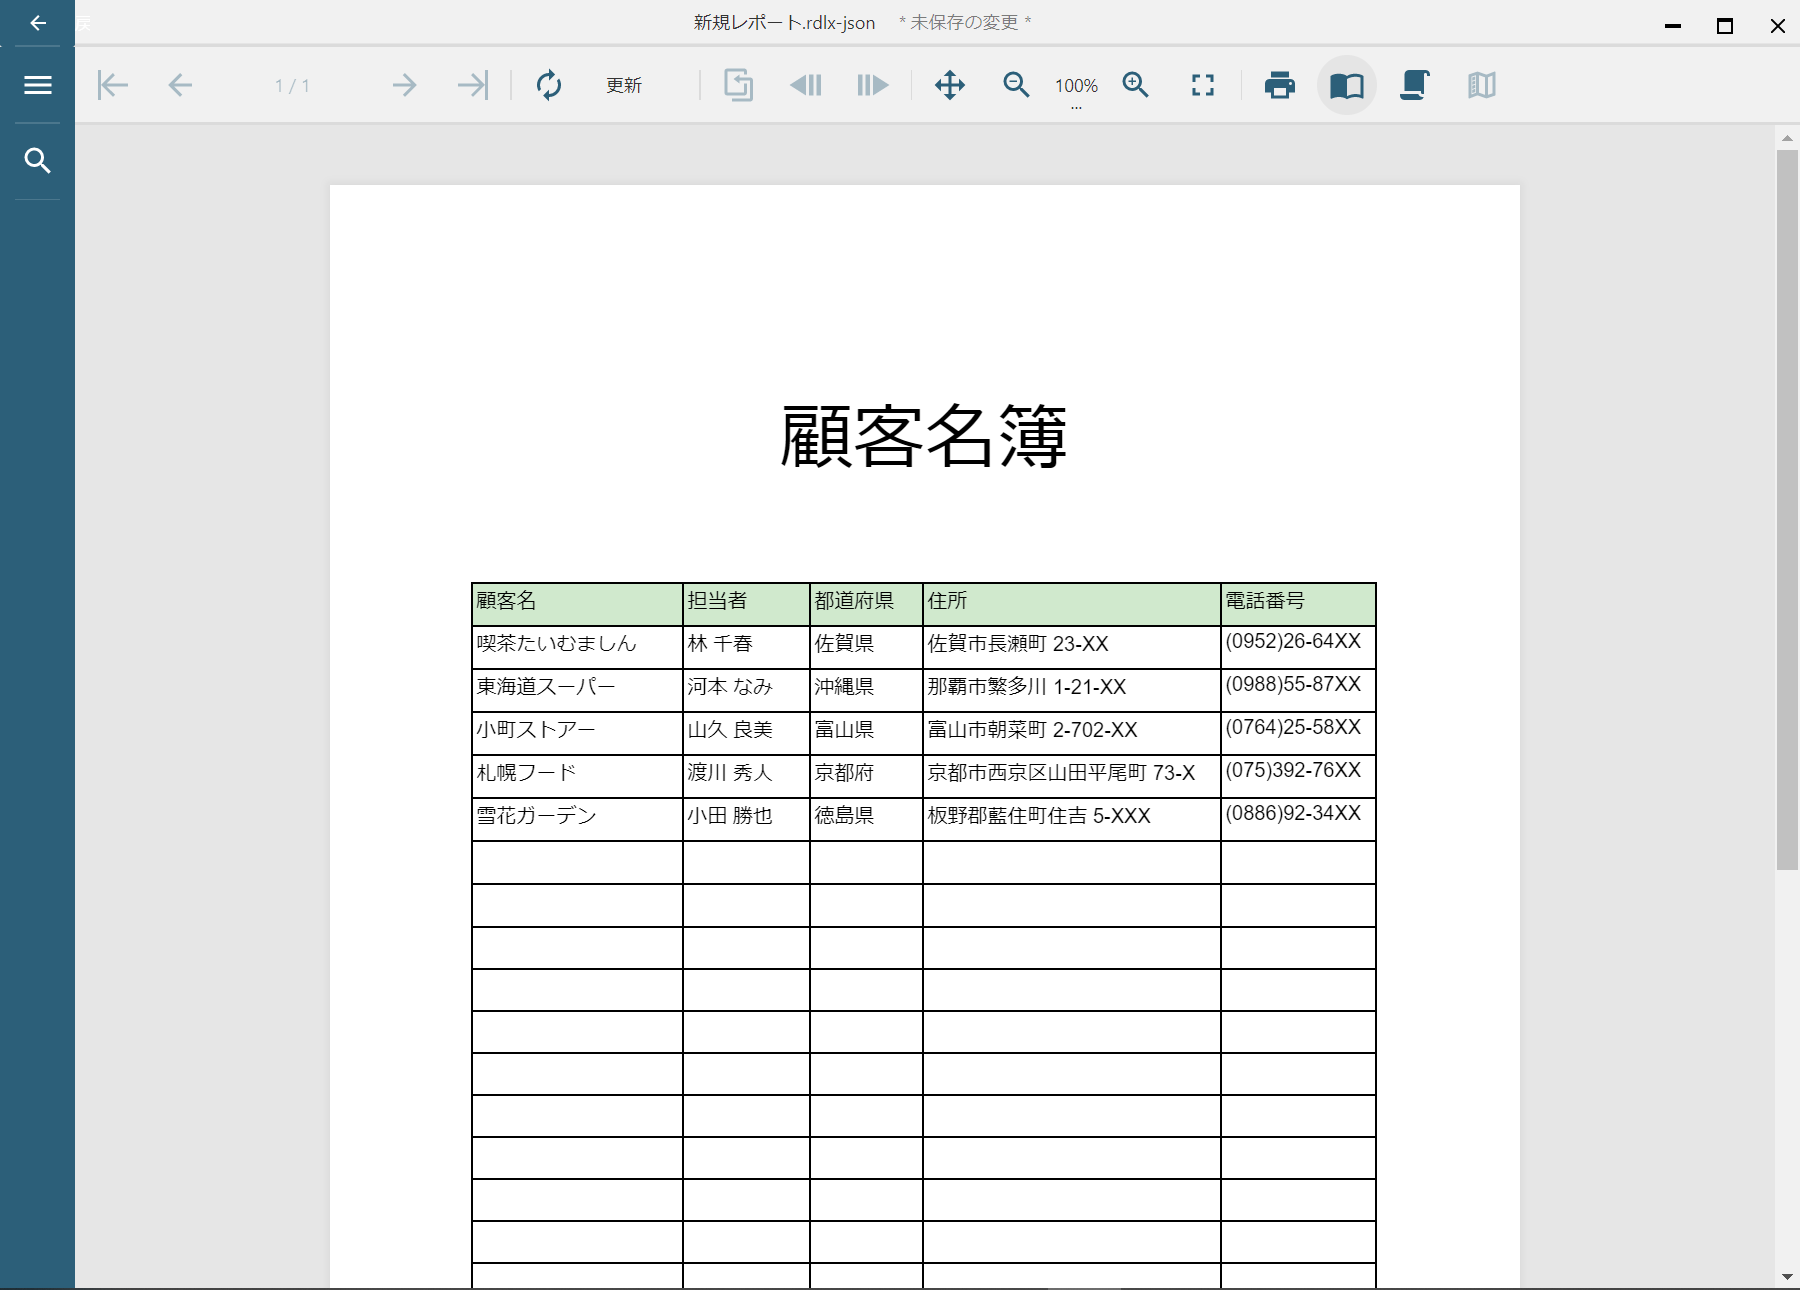Jump to the last page
Viewport: 1800px width, 1290px height.
coord(472,85)
